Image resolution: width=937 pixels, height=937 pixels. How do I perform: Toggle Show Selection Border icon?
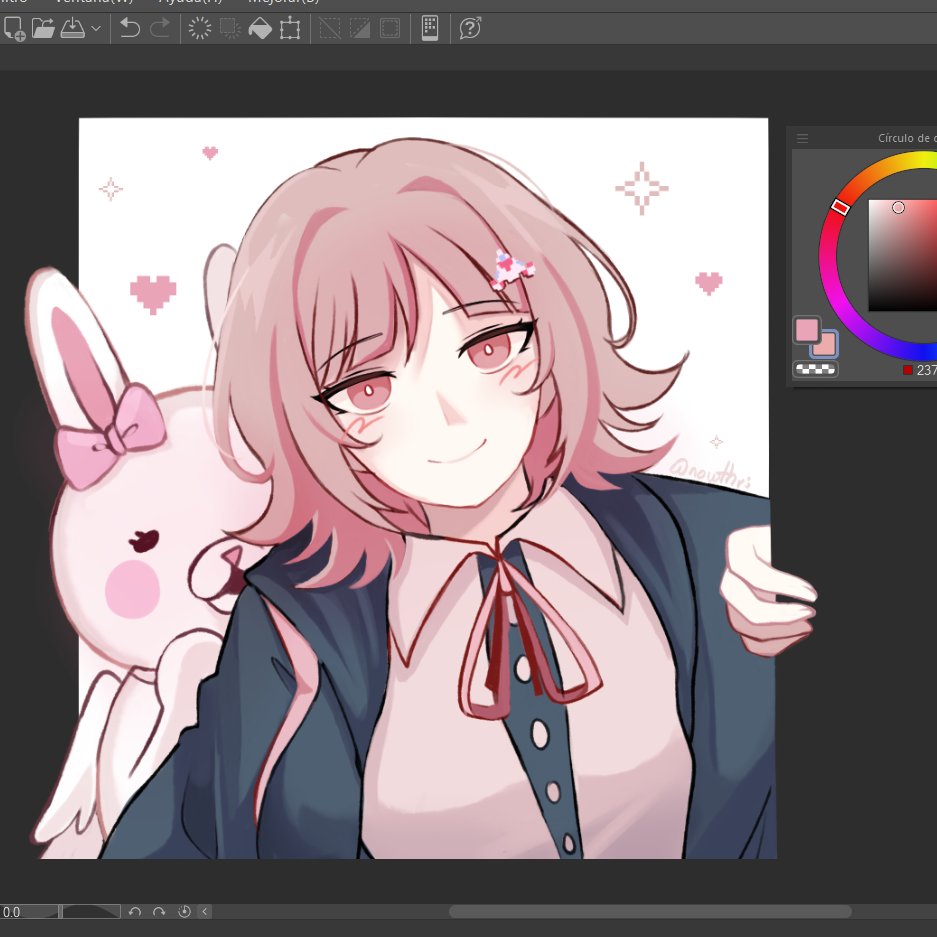[x=390, y=28]
